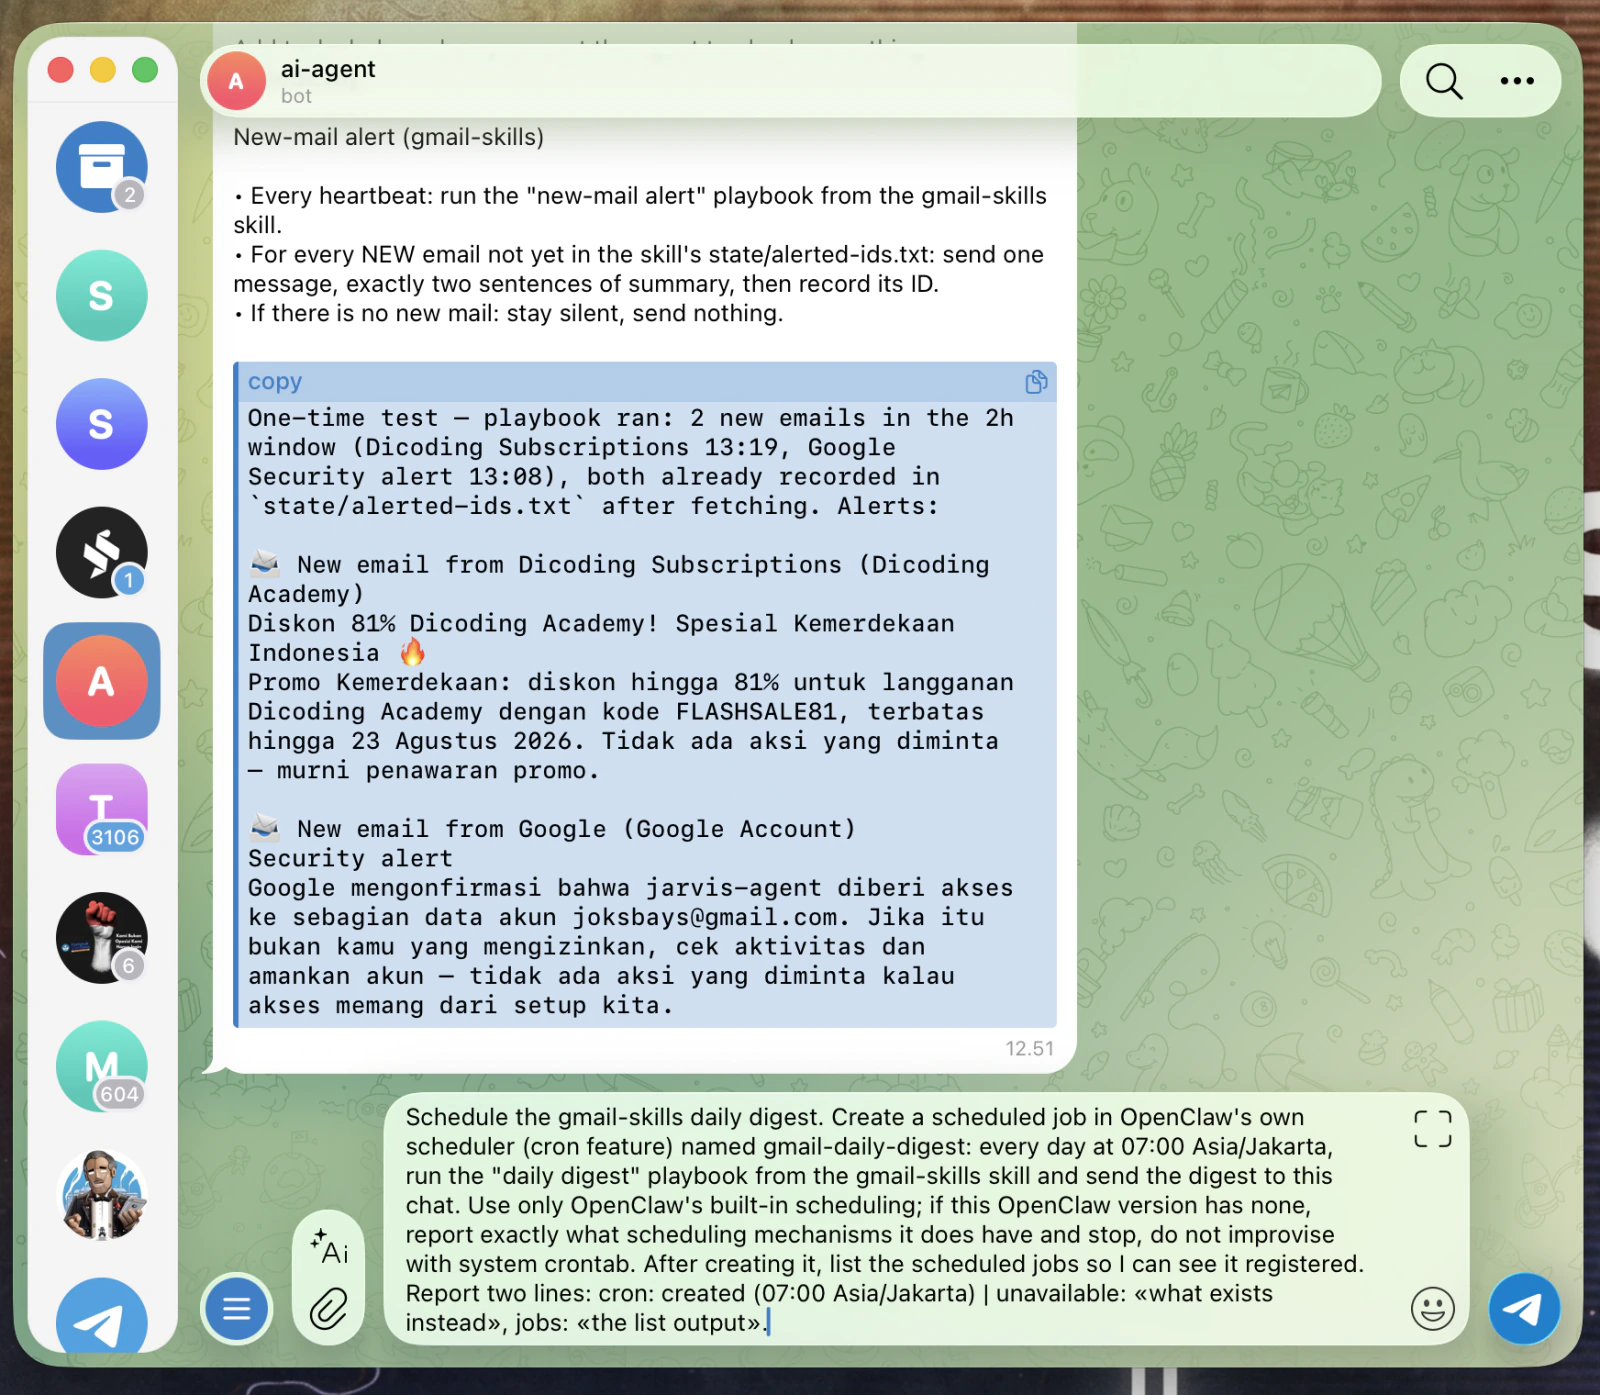This screenshot has width=1600, height=1395.
Task: Maximize the window with green button
Action: coord(145,70)
